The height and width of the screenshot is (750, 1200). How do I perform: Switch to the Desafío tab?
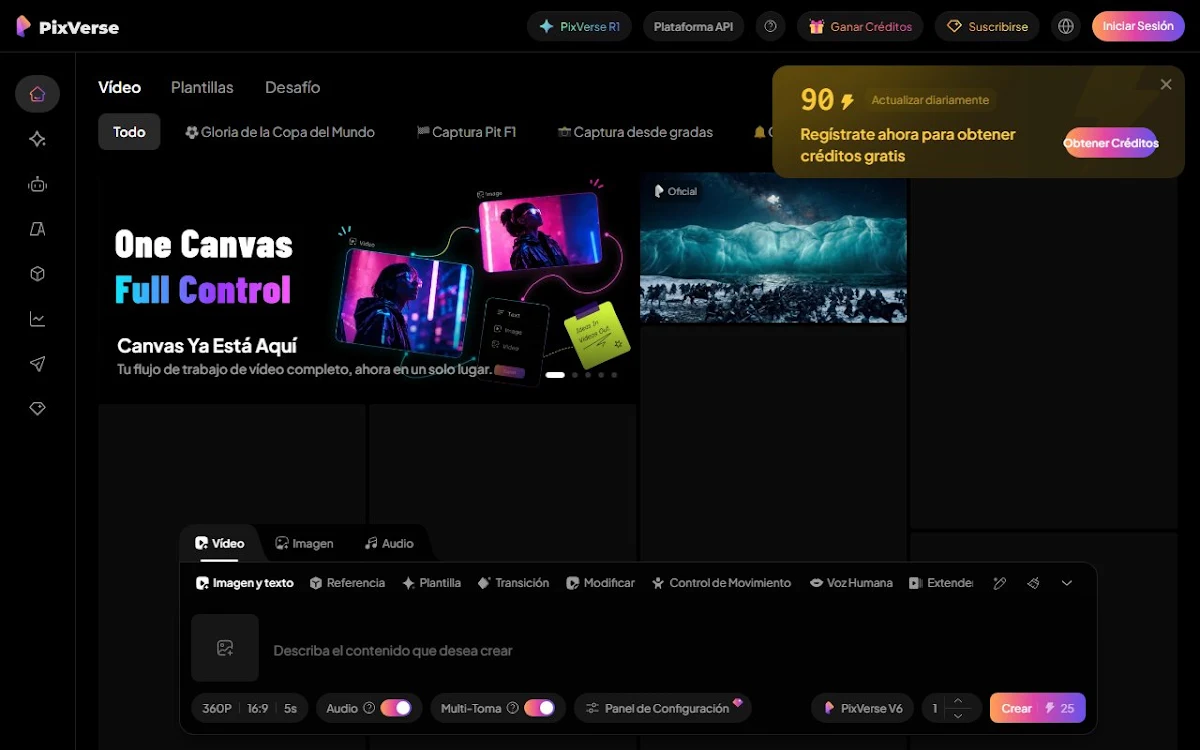tap(293, 87)
